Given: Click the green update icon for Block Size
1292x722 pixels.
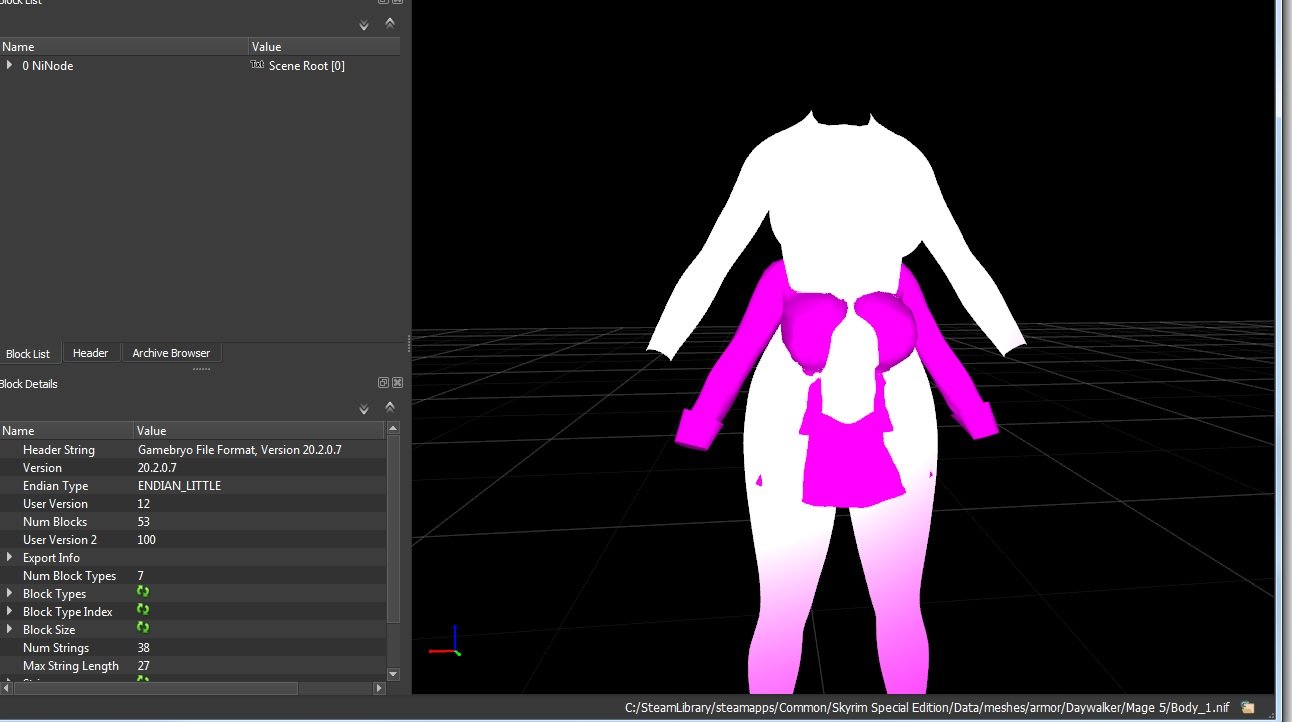Looking at the screenshot, I should pyautogui.click(x=143, y=629).
